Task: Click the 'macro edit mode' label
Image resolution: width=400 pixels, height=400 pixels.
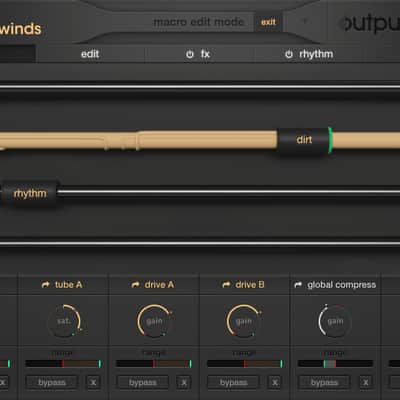Action: [199, 22]
